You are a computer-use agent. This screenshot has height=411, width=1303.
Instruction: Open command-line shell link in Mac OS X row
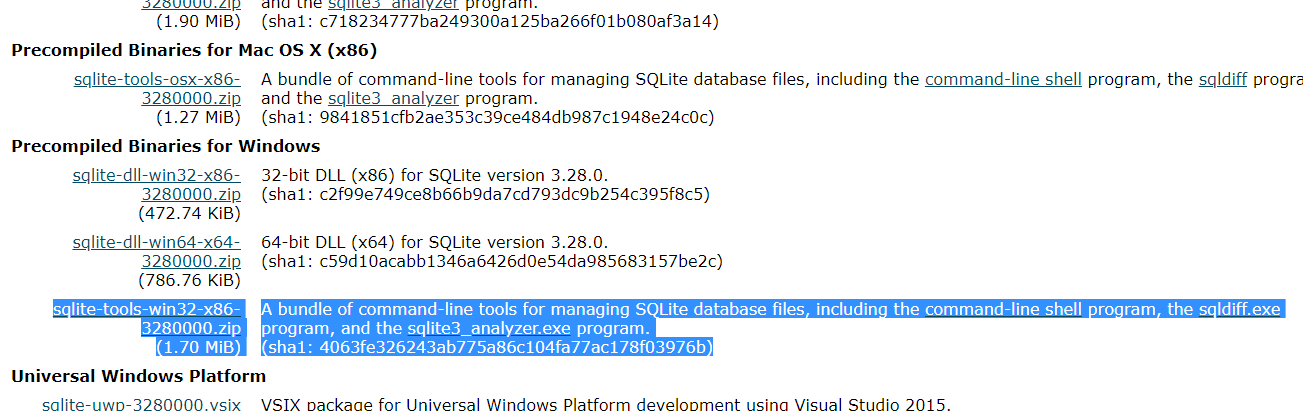coord(1003,80)
